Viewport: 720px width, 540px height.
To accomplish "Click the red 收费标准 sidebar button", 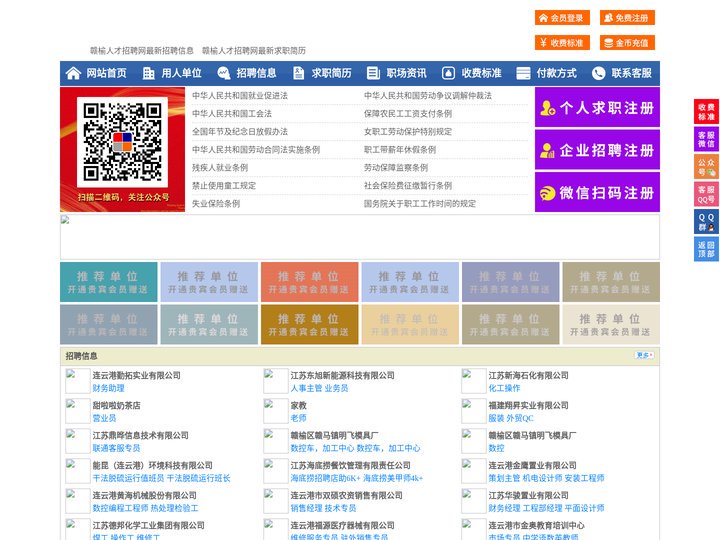I will point(706,112).
